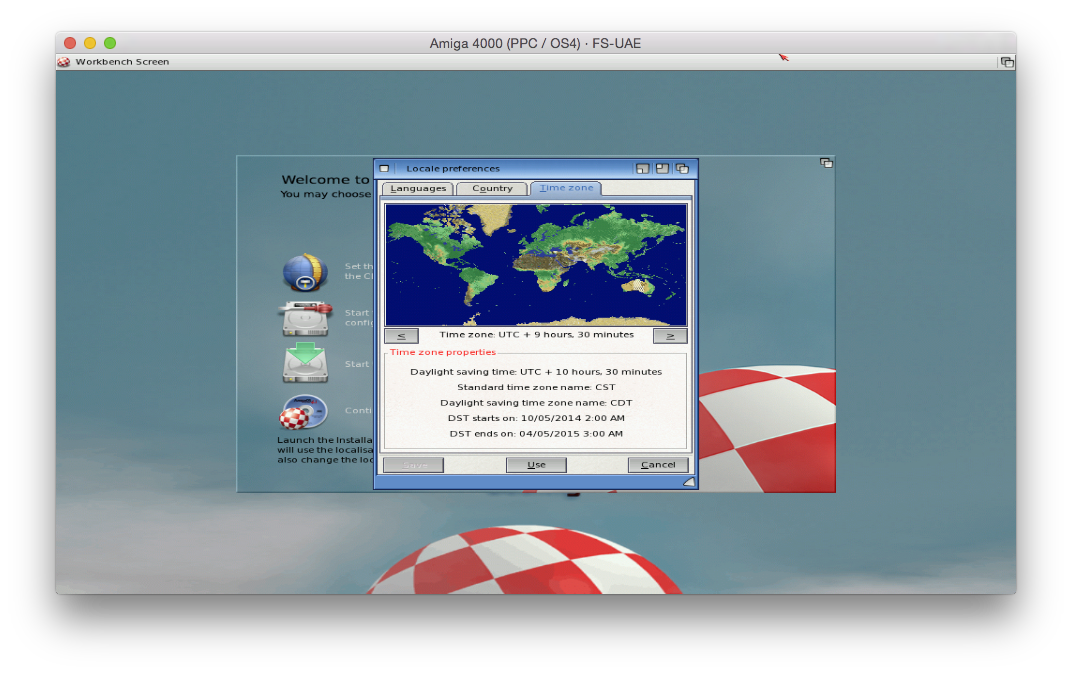
Task: Click the hard drive configuration tools icon
Action: (305, 318)
